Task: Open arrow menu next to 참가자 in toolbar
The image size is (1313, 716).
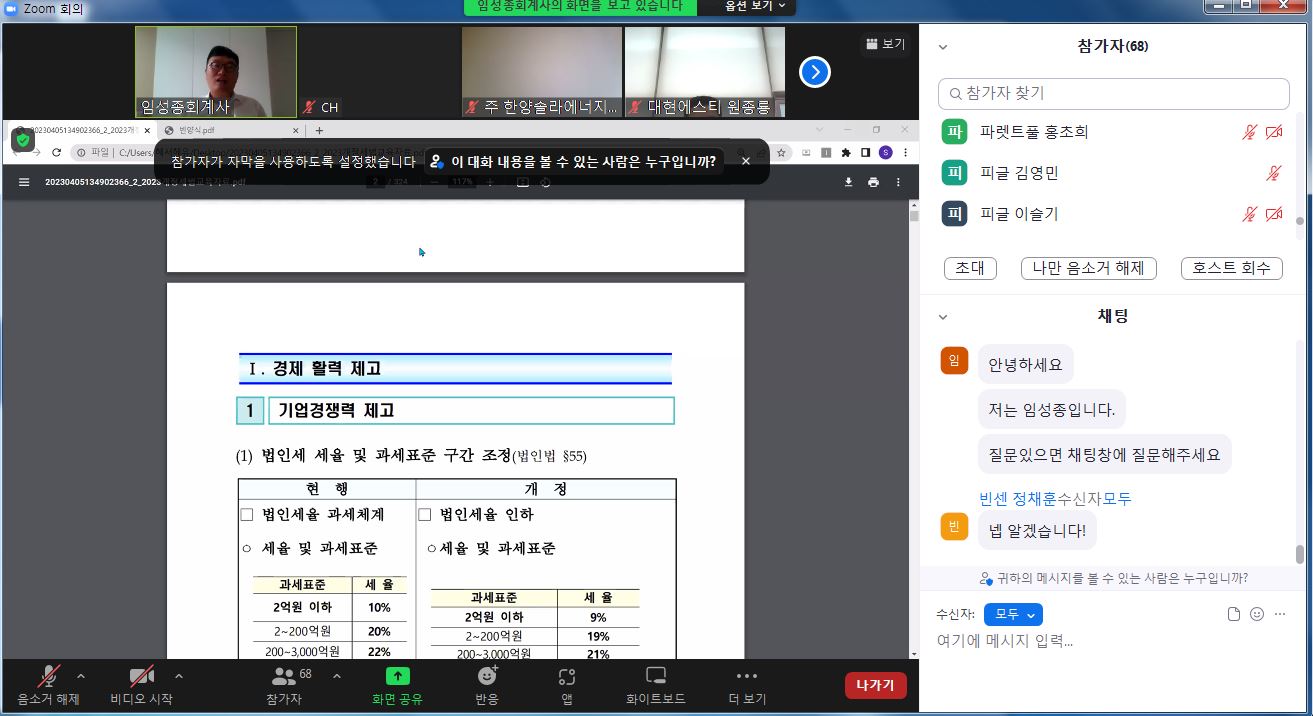Action: (x=336, y=676)
